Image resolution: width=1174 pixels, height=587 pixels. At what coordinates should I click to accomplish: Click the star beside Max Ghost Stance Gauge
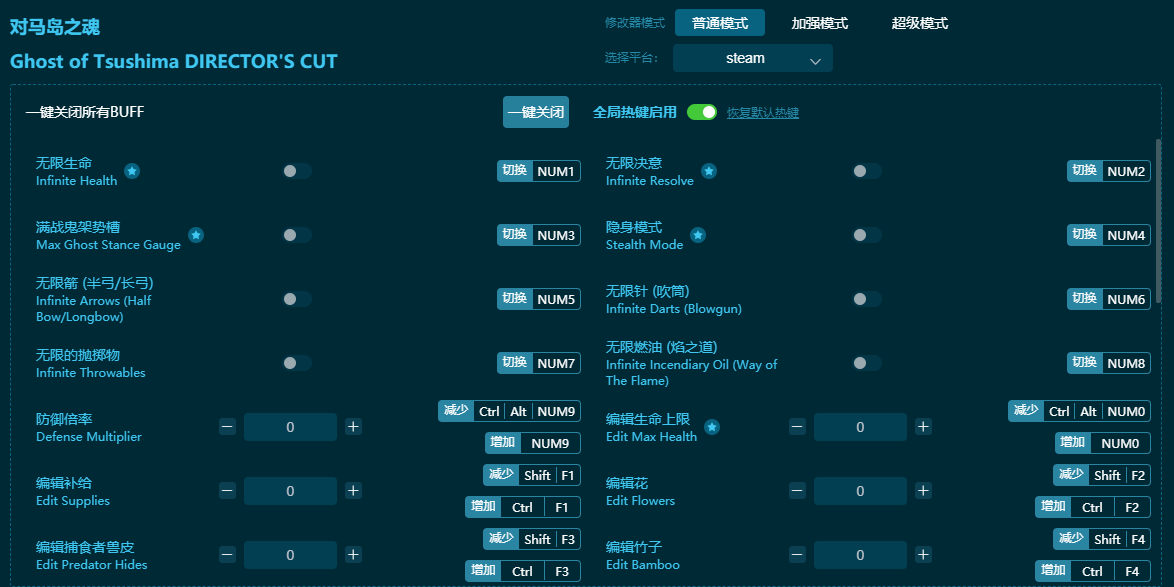(196, 235)
